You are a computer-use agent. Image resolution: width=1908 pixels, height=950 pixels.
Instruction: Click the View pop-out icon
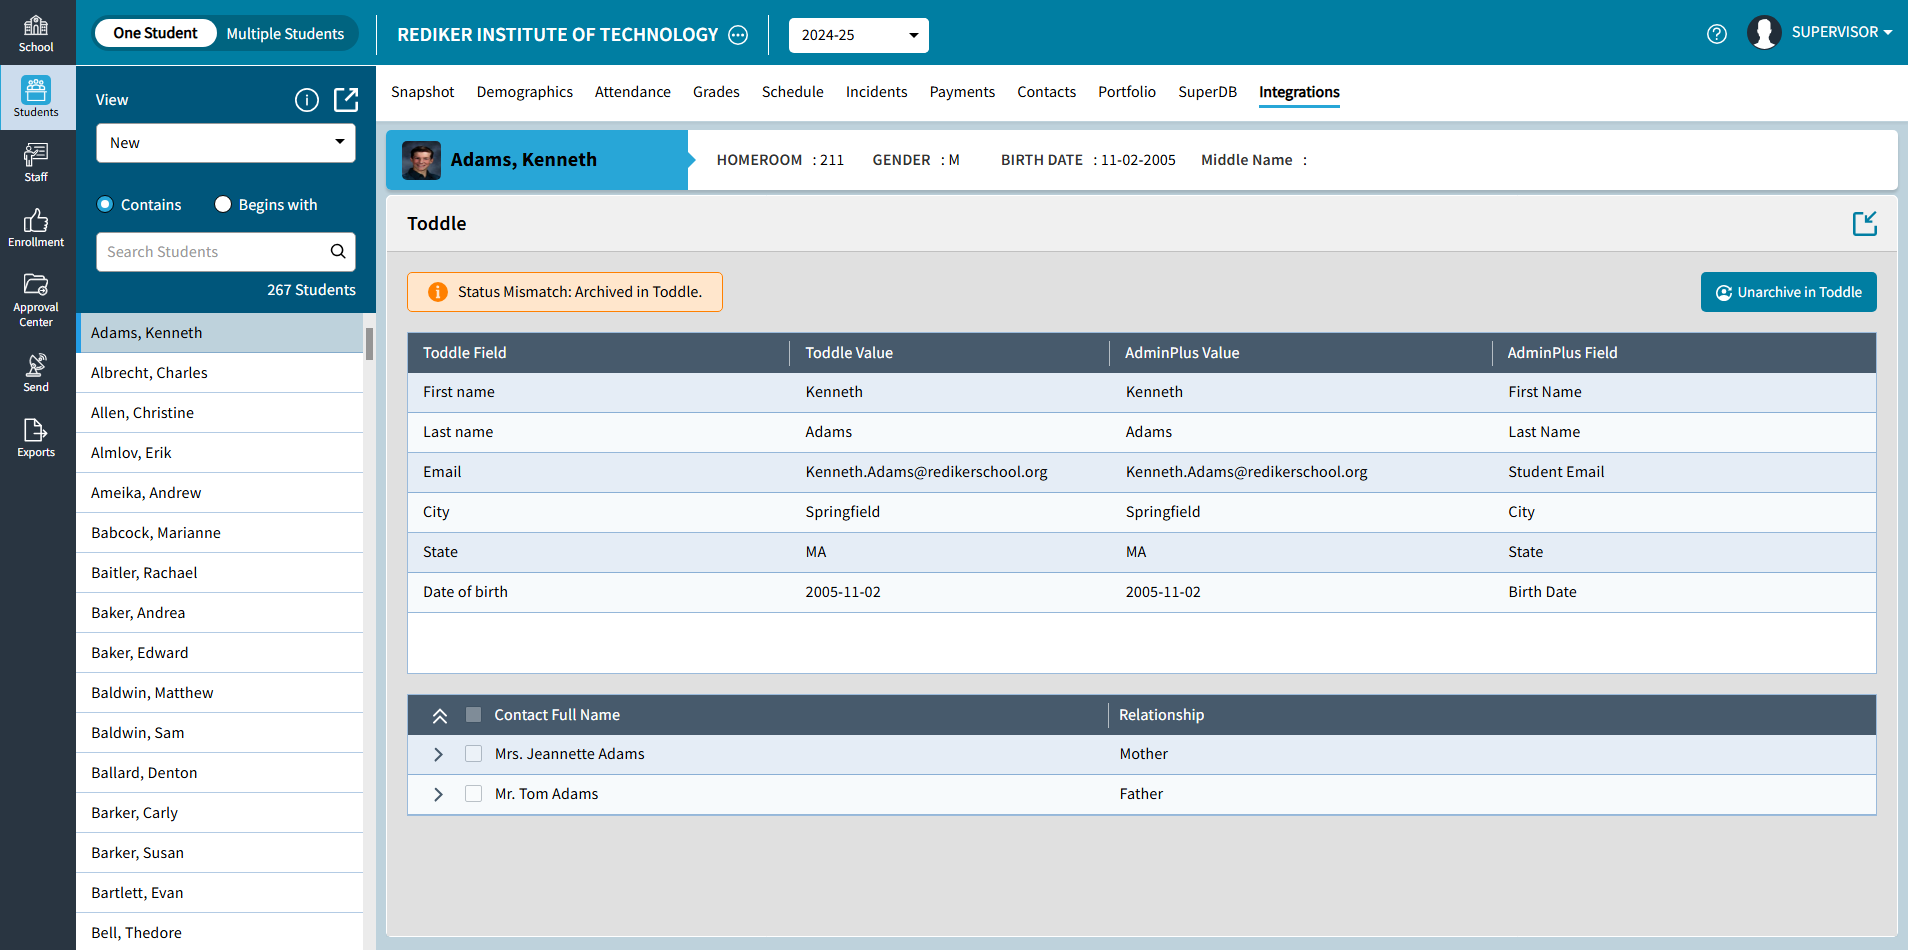pos(346,100)
